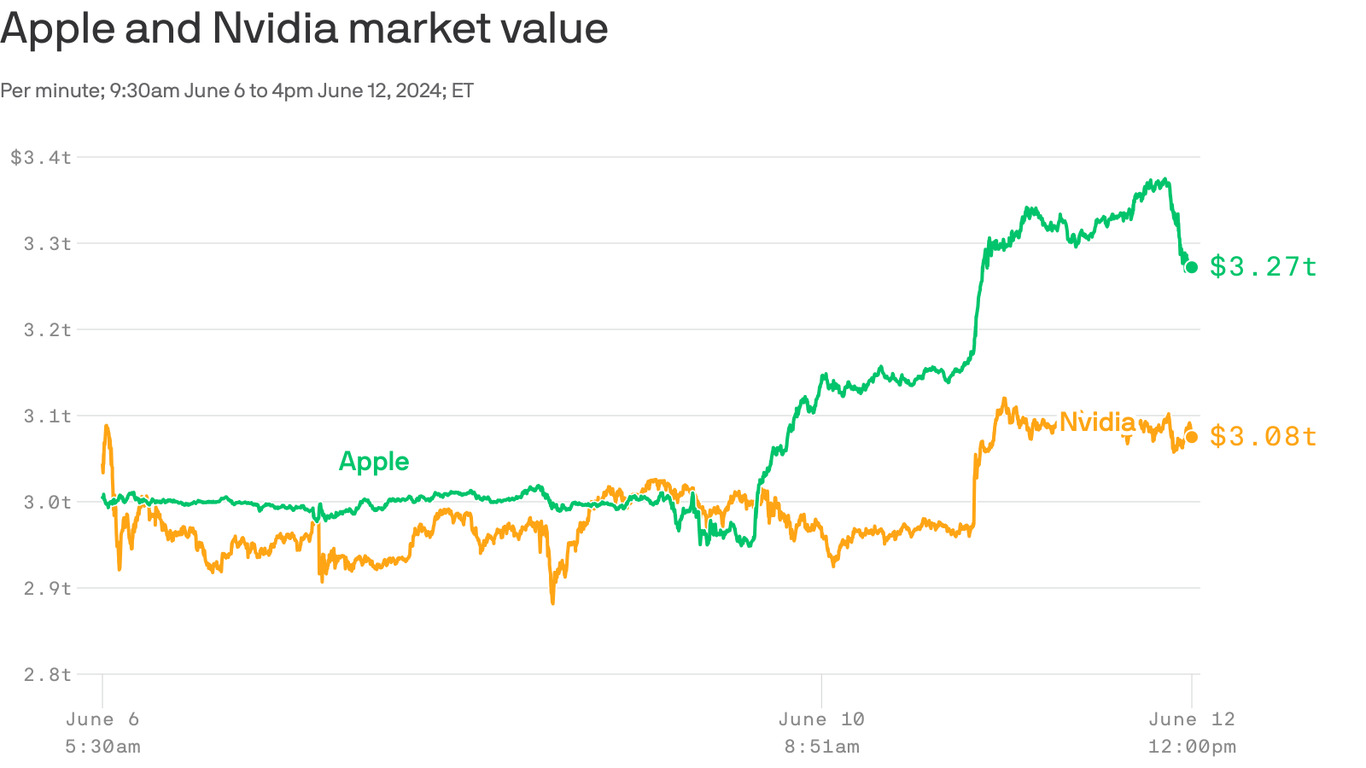Click the "June 10" x-axis date label
1366x768 pixels.
(x=821, y=719)
